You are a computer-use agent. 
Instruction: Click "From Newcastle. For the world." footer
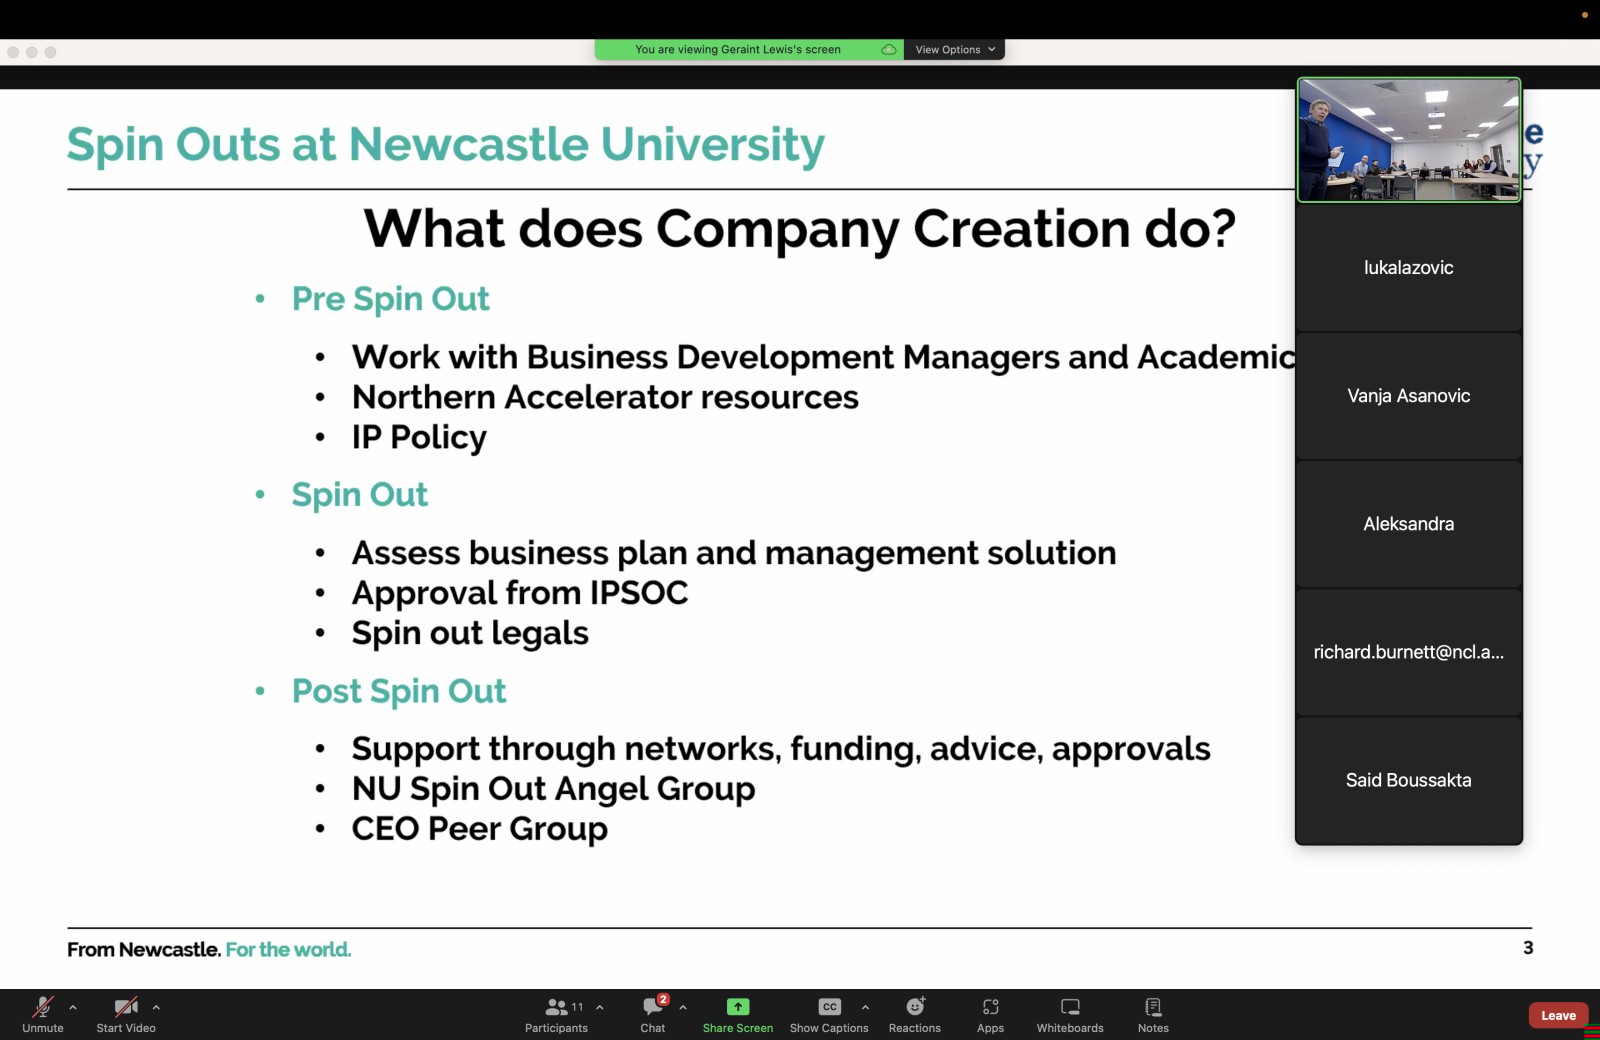pyautogui.click(x=209, y=950)
